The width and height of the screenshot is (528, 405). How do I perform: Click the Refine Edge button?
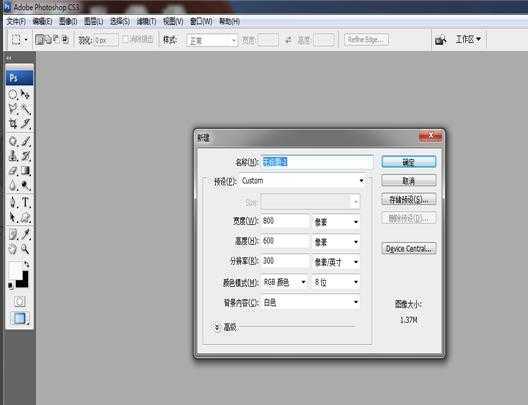pos(366,40)
